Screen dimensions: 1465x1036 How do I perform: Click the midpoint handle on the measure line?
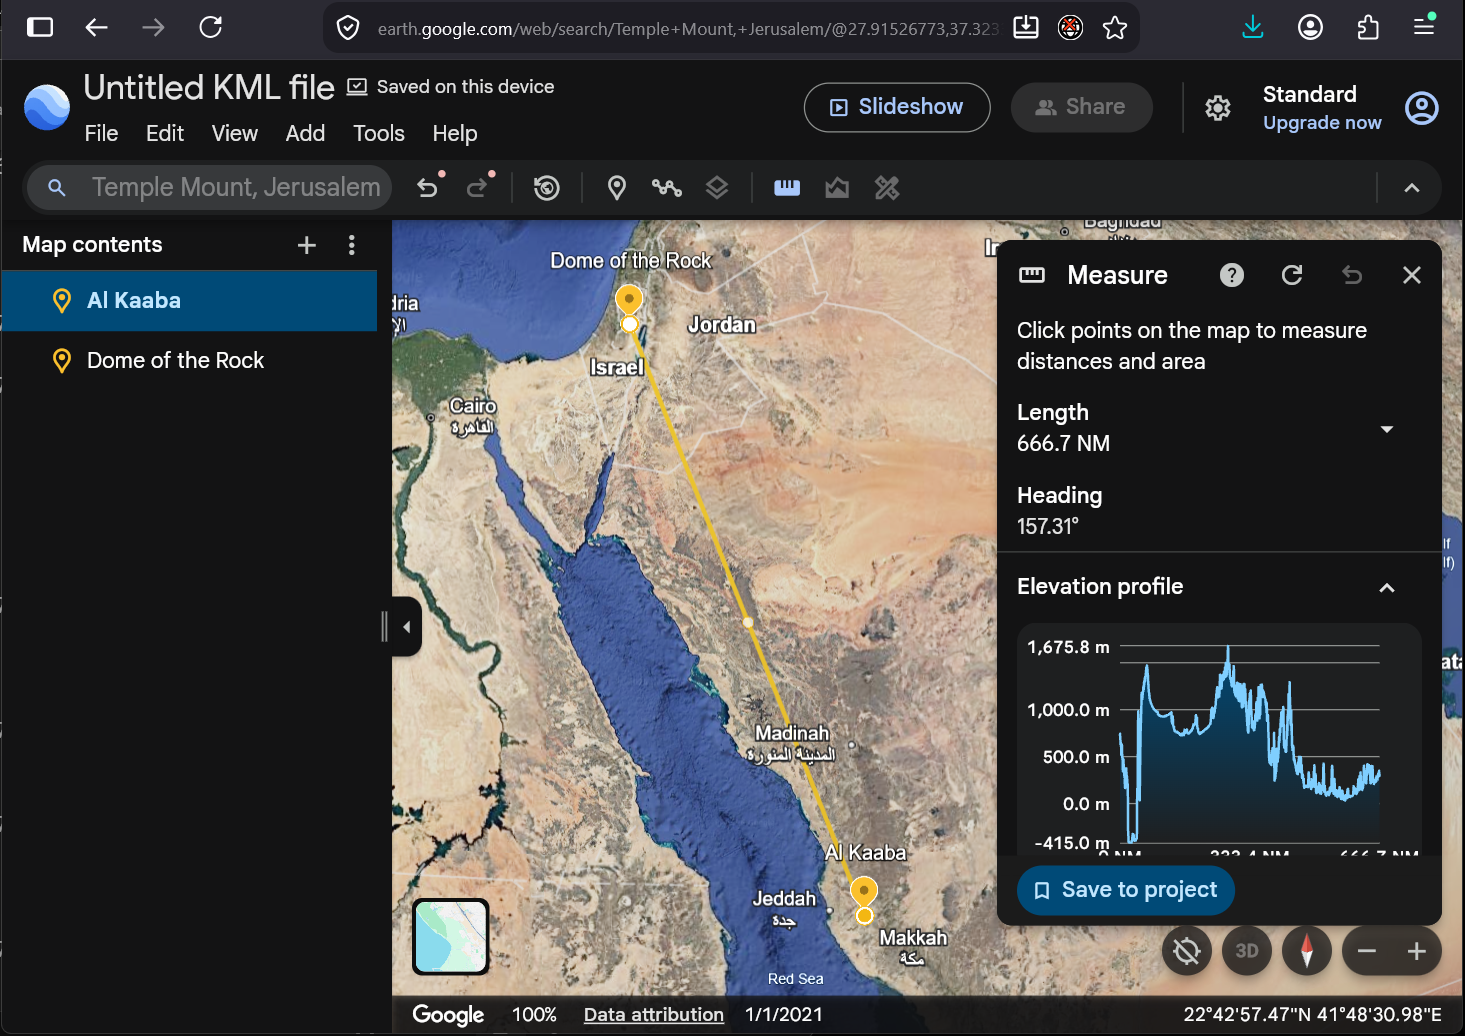pyautogui.click(x=748, y=622)
